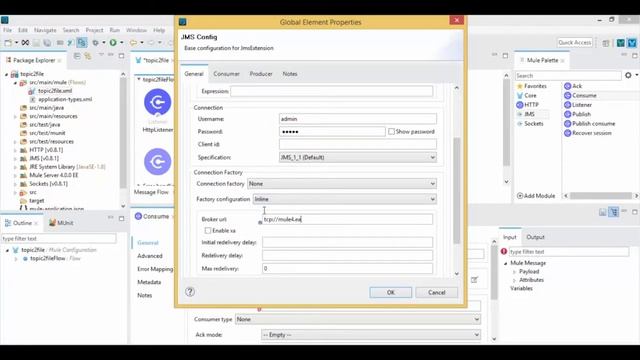Expand the JRE System Library node
640x360 pixels.
pyautogui.click(x=16, y=167)
